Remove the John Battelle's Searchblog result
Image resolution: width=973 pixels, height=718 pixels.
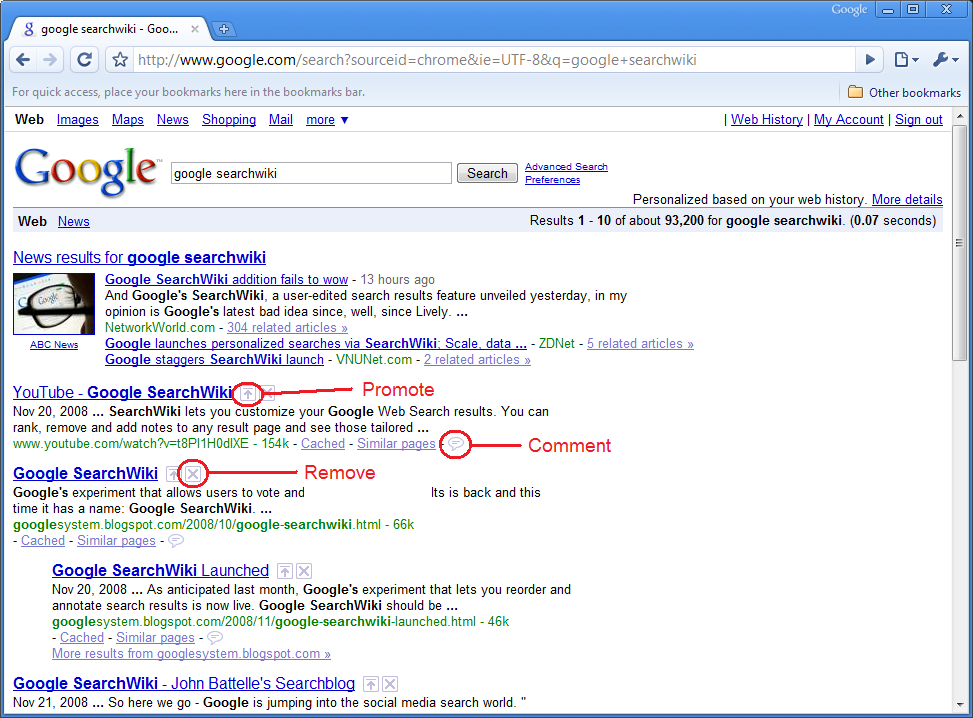(x=390, y=684)
